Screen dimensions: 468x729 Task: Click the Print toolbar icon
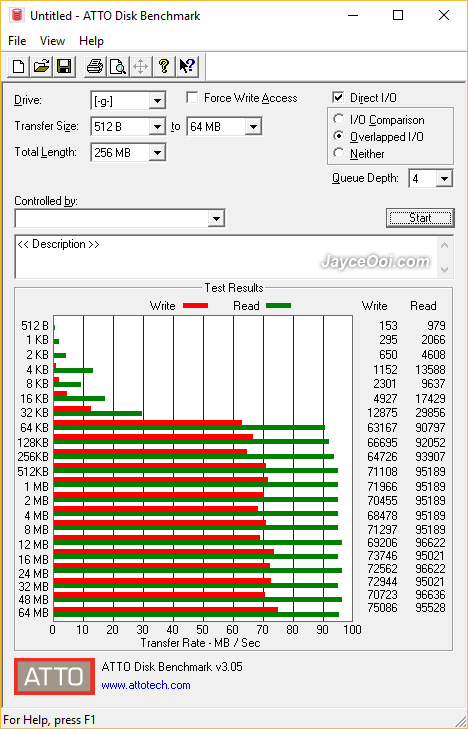pos(95,66)
